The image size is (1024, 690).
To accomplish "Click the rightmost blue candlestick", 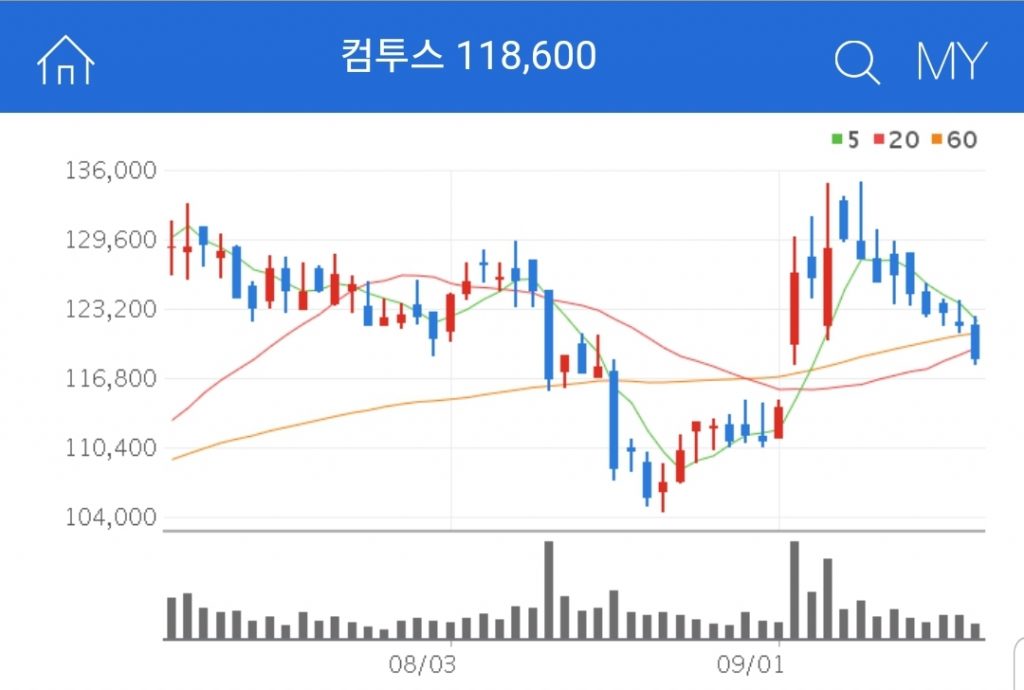I will click(x=975, y=341).
